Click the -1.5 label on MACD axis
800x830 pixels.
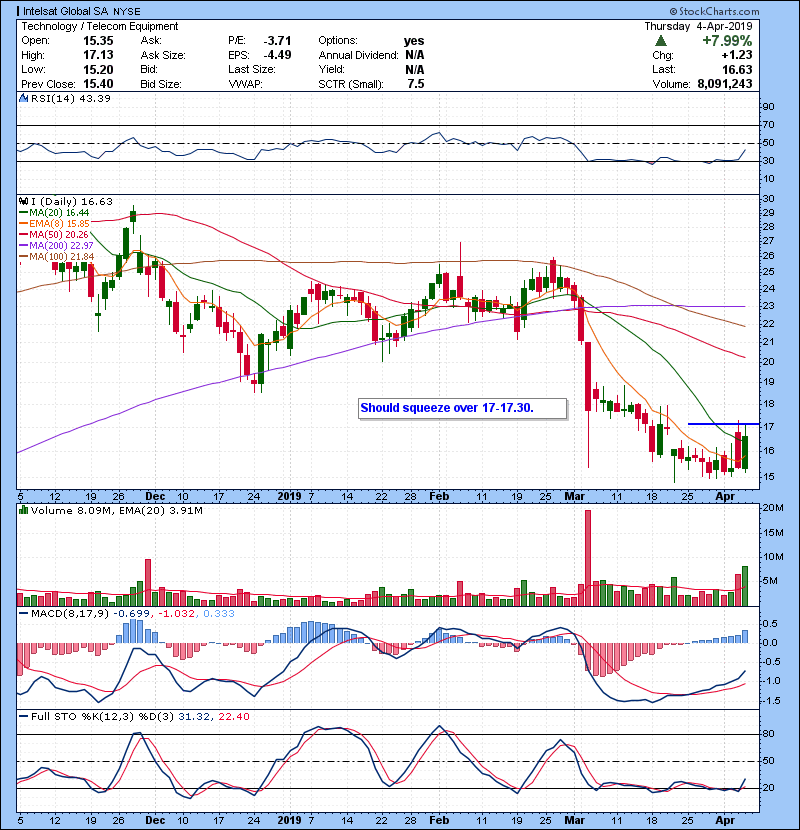pyautogui.click(x=770, y=701)
